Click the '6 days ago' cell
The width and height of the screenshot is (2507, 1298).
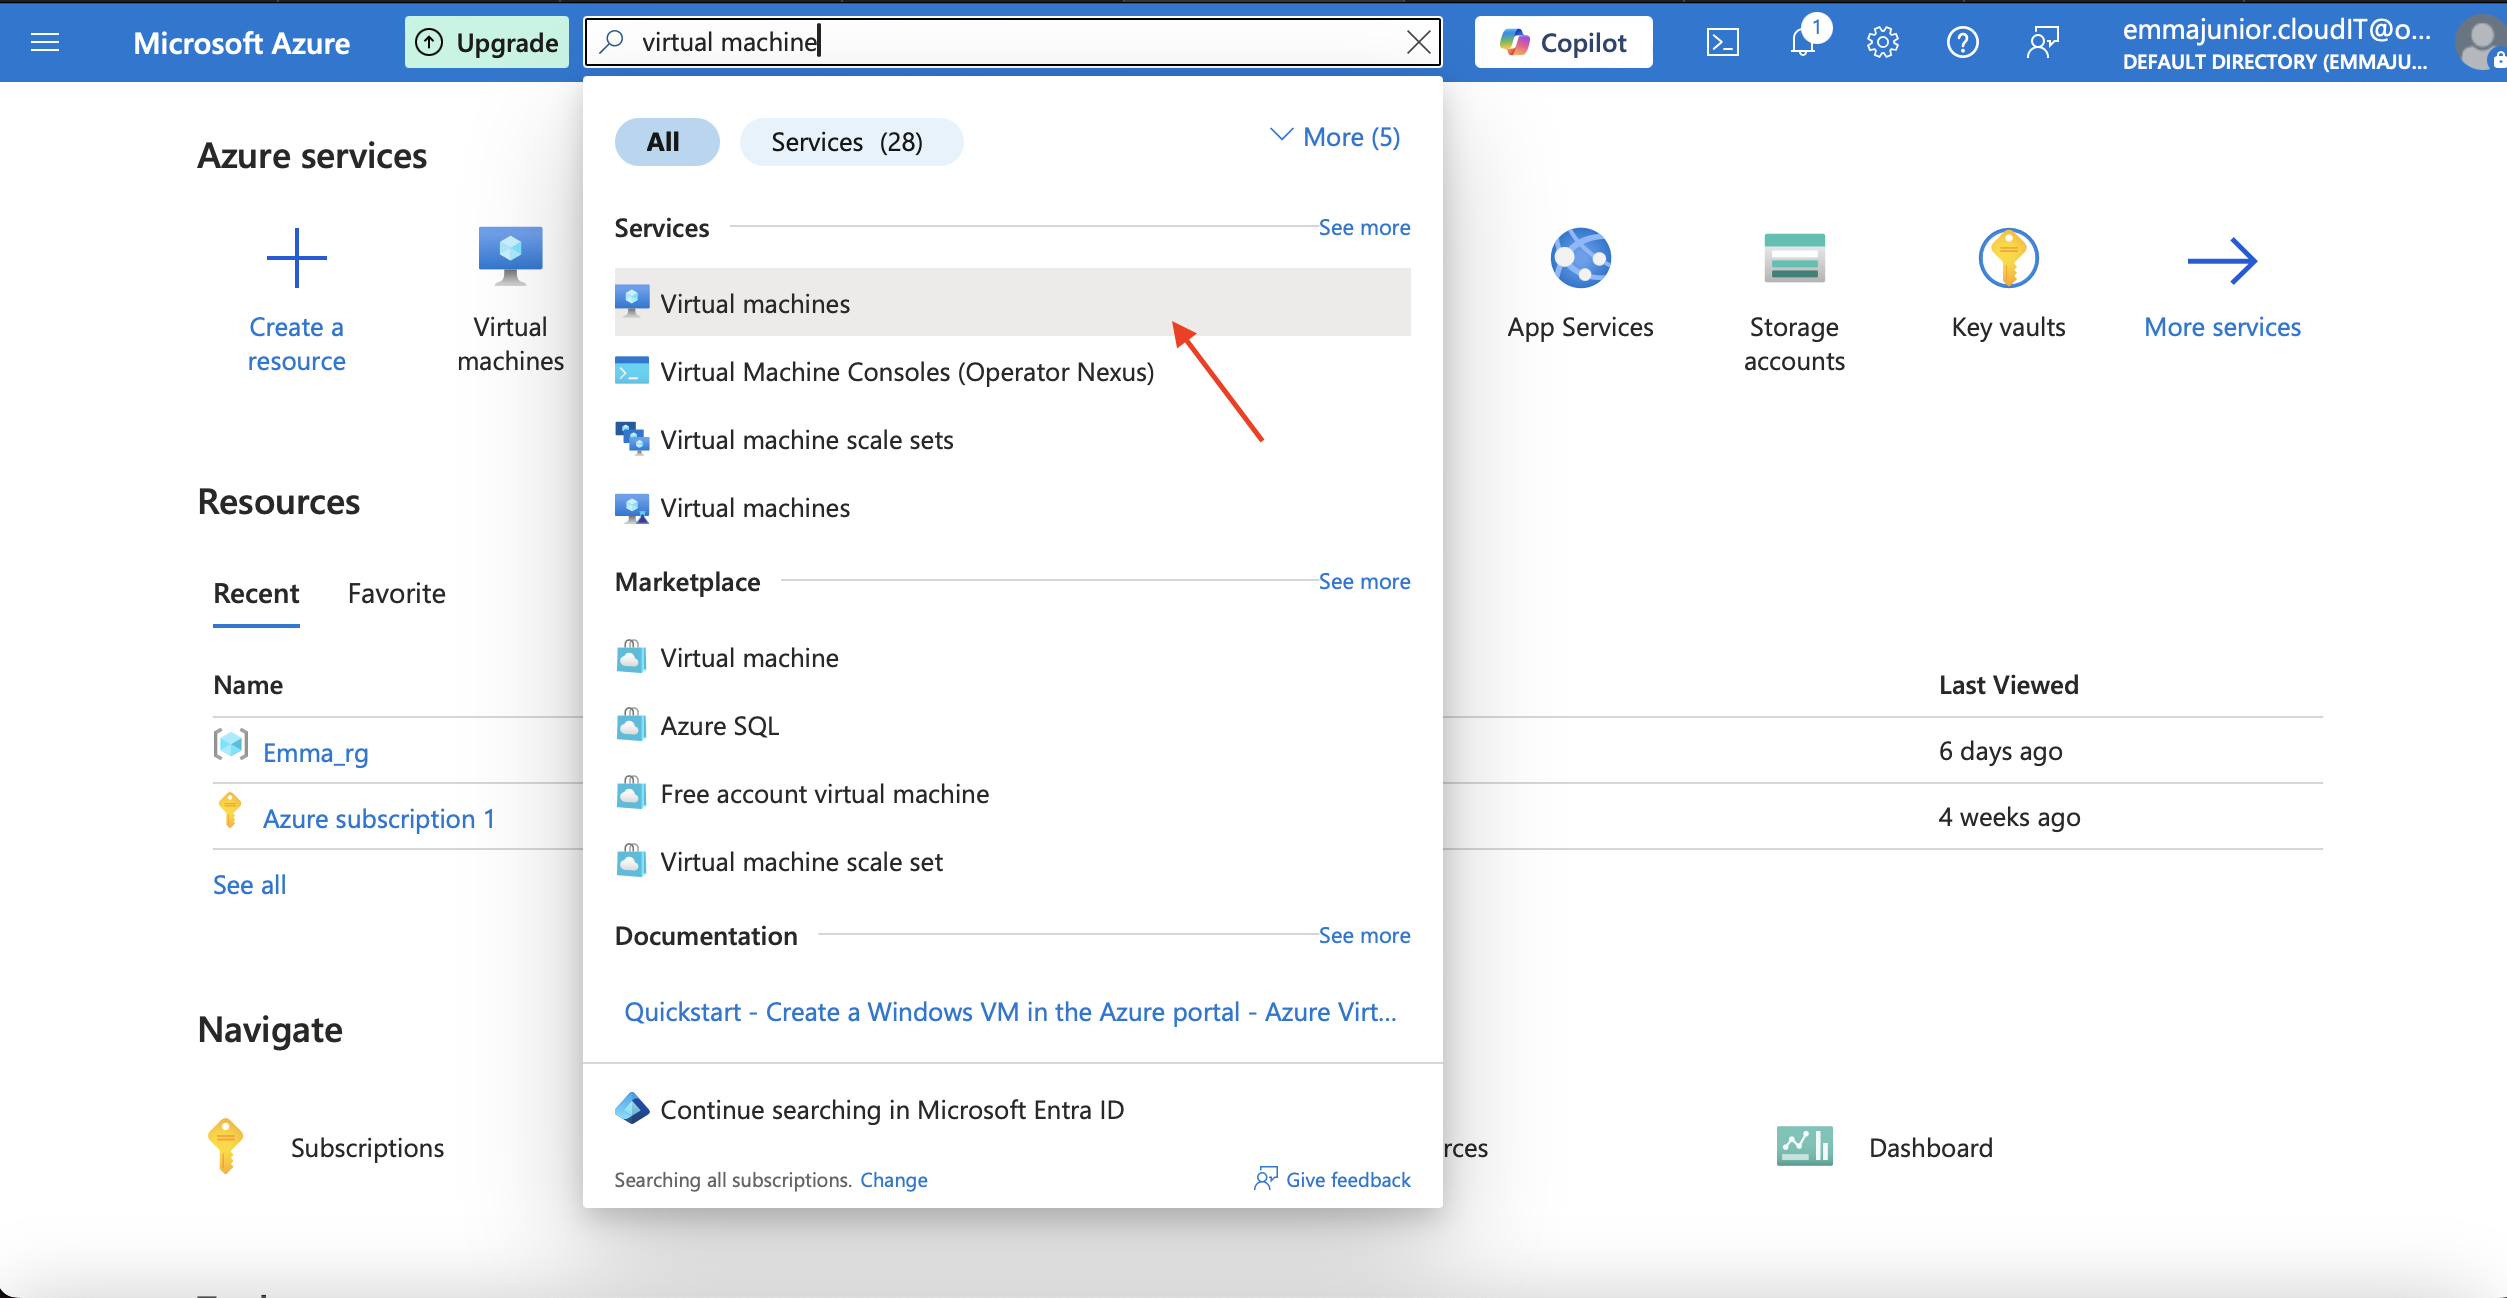pos(2000,750)
